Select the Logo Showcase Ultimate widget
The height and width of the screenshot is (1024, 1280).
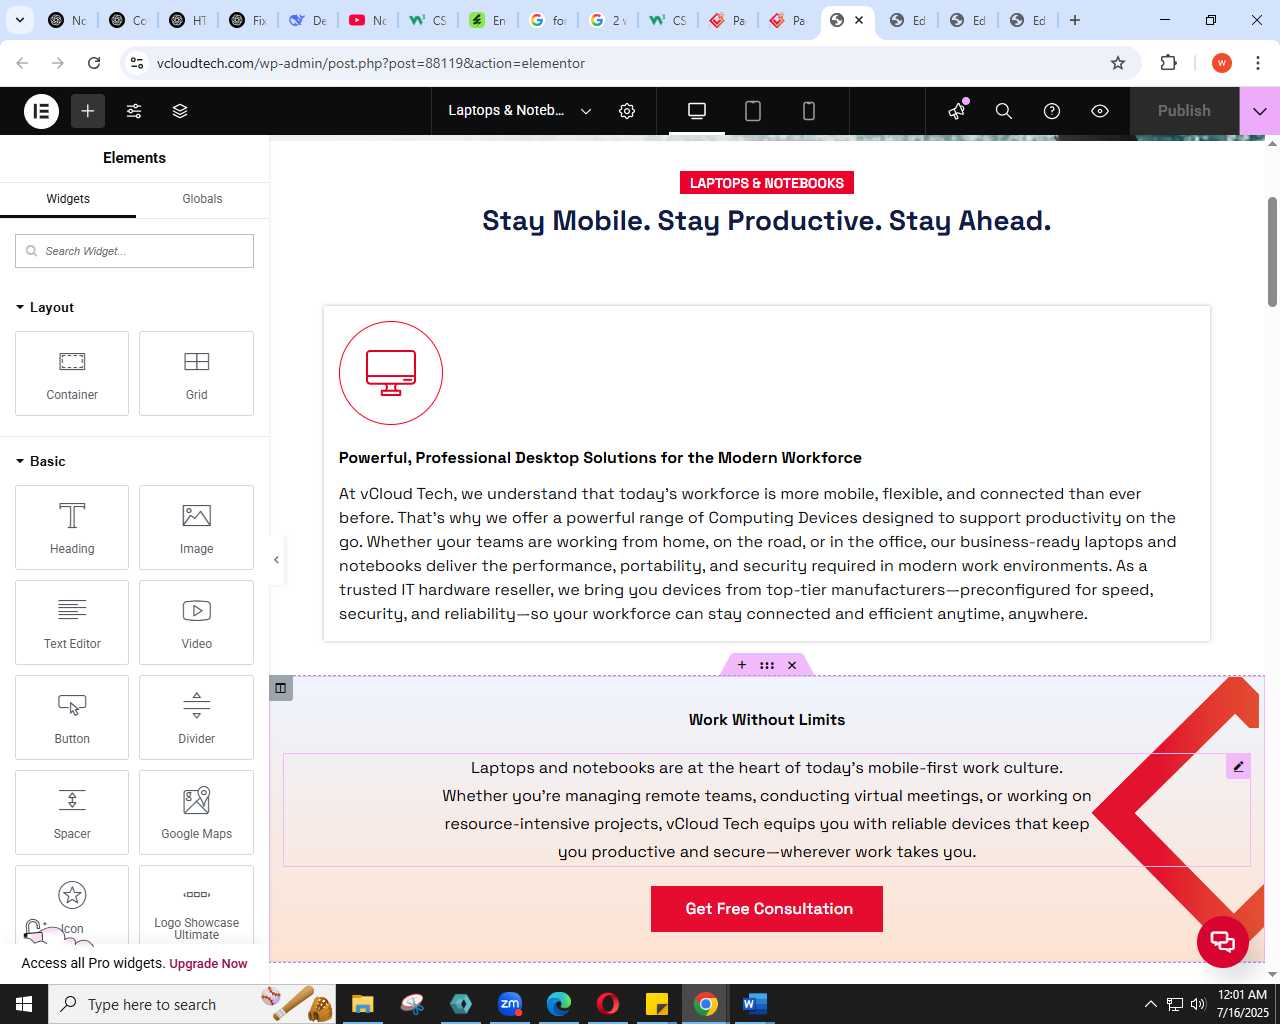coord(196,905)
